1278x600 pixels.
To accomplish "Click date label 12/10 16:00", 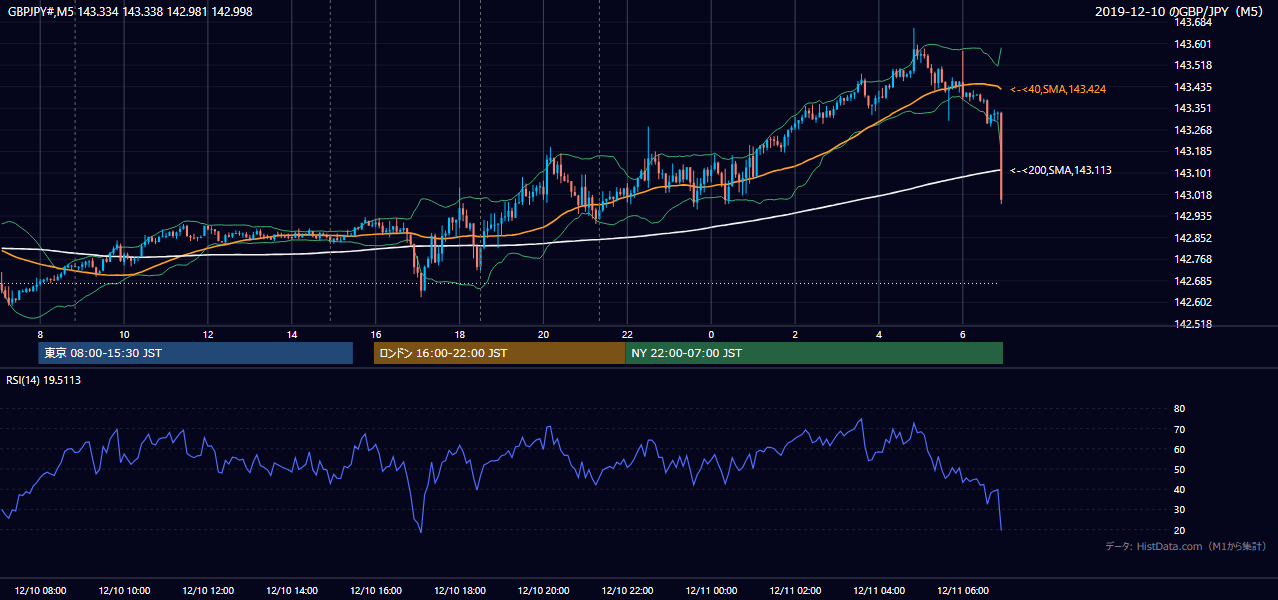I will (376, 591).
